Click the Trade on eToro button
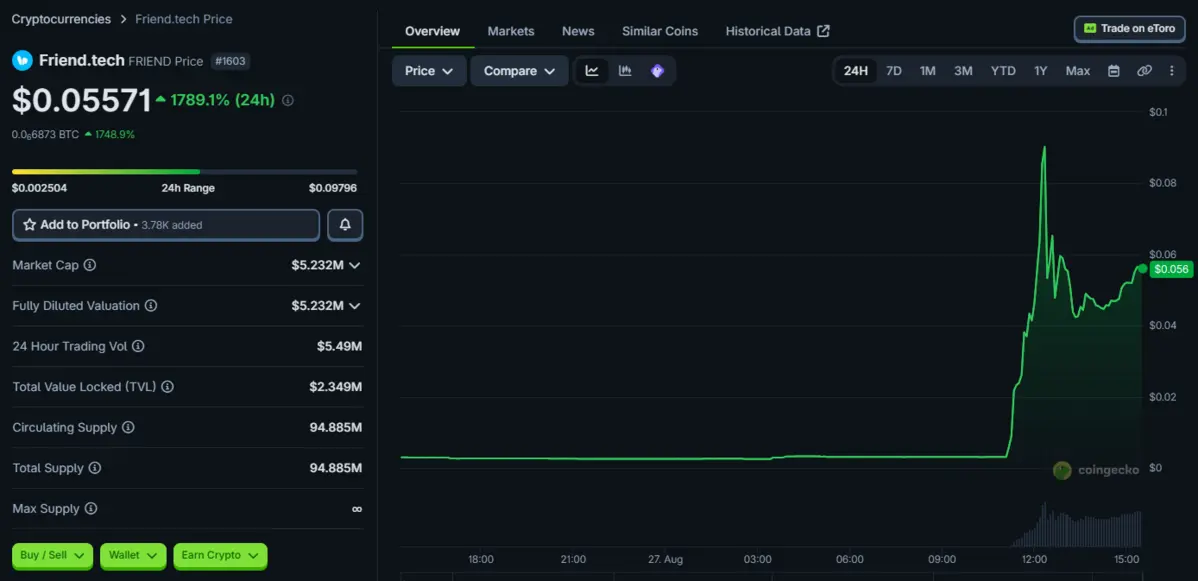Image resolution: width=1198 pixels, height=581 pixels. pos(1129,28)
